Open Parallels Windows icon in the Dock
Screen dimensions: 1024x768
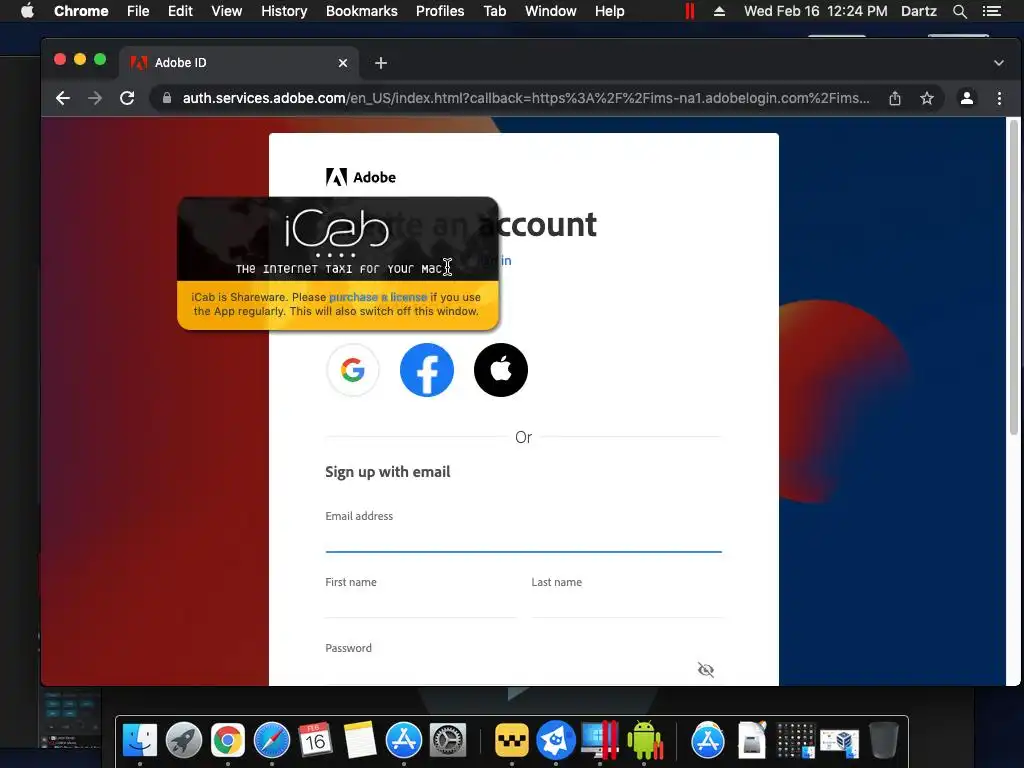click(x=600, y=740)
